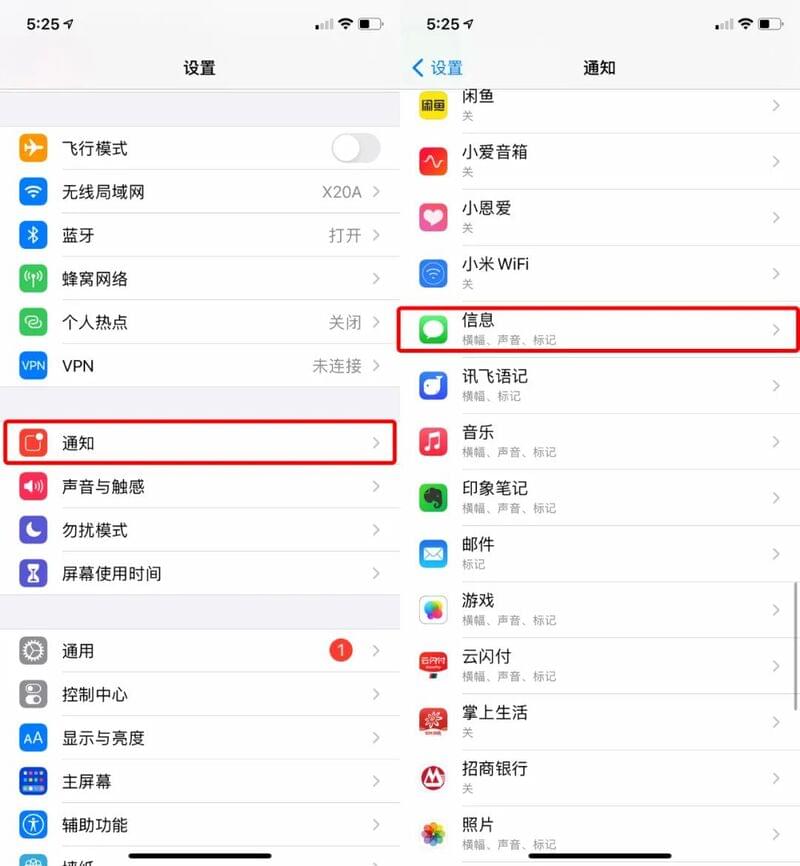Screen dimensions: 800x866
Task: Select the red 通知 notifications icon
Action: (33, 443)
